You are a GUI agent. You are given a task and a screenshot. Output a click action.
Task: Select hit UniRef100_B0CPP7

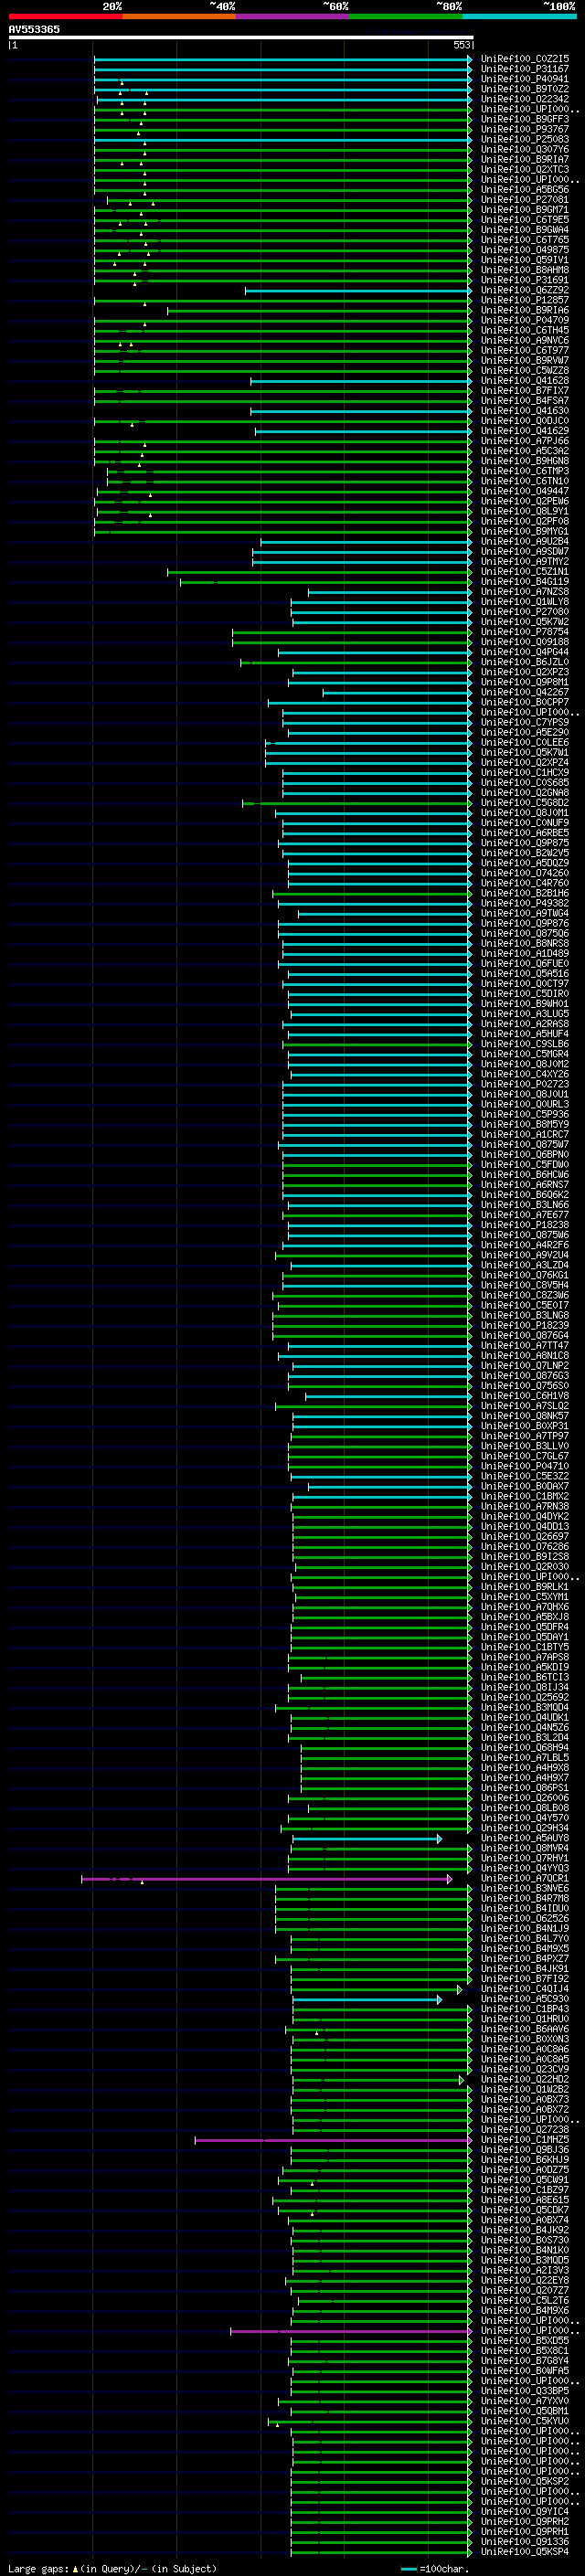[x=524, y=702]
